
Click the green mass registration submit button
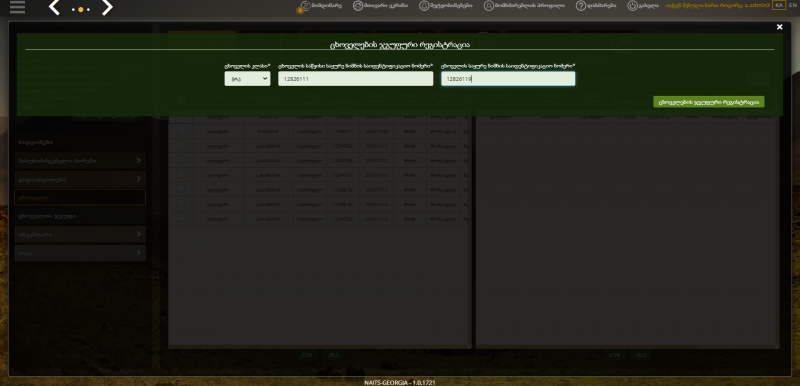pyautogui.click(x=709, y=102)
